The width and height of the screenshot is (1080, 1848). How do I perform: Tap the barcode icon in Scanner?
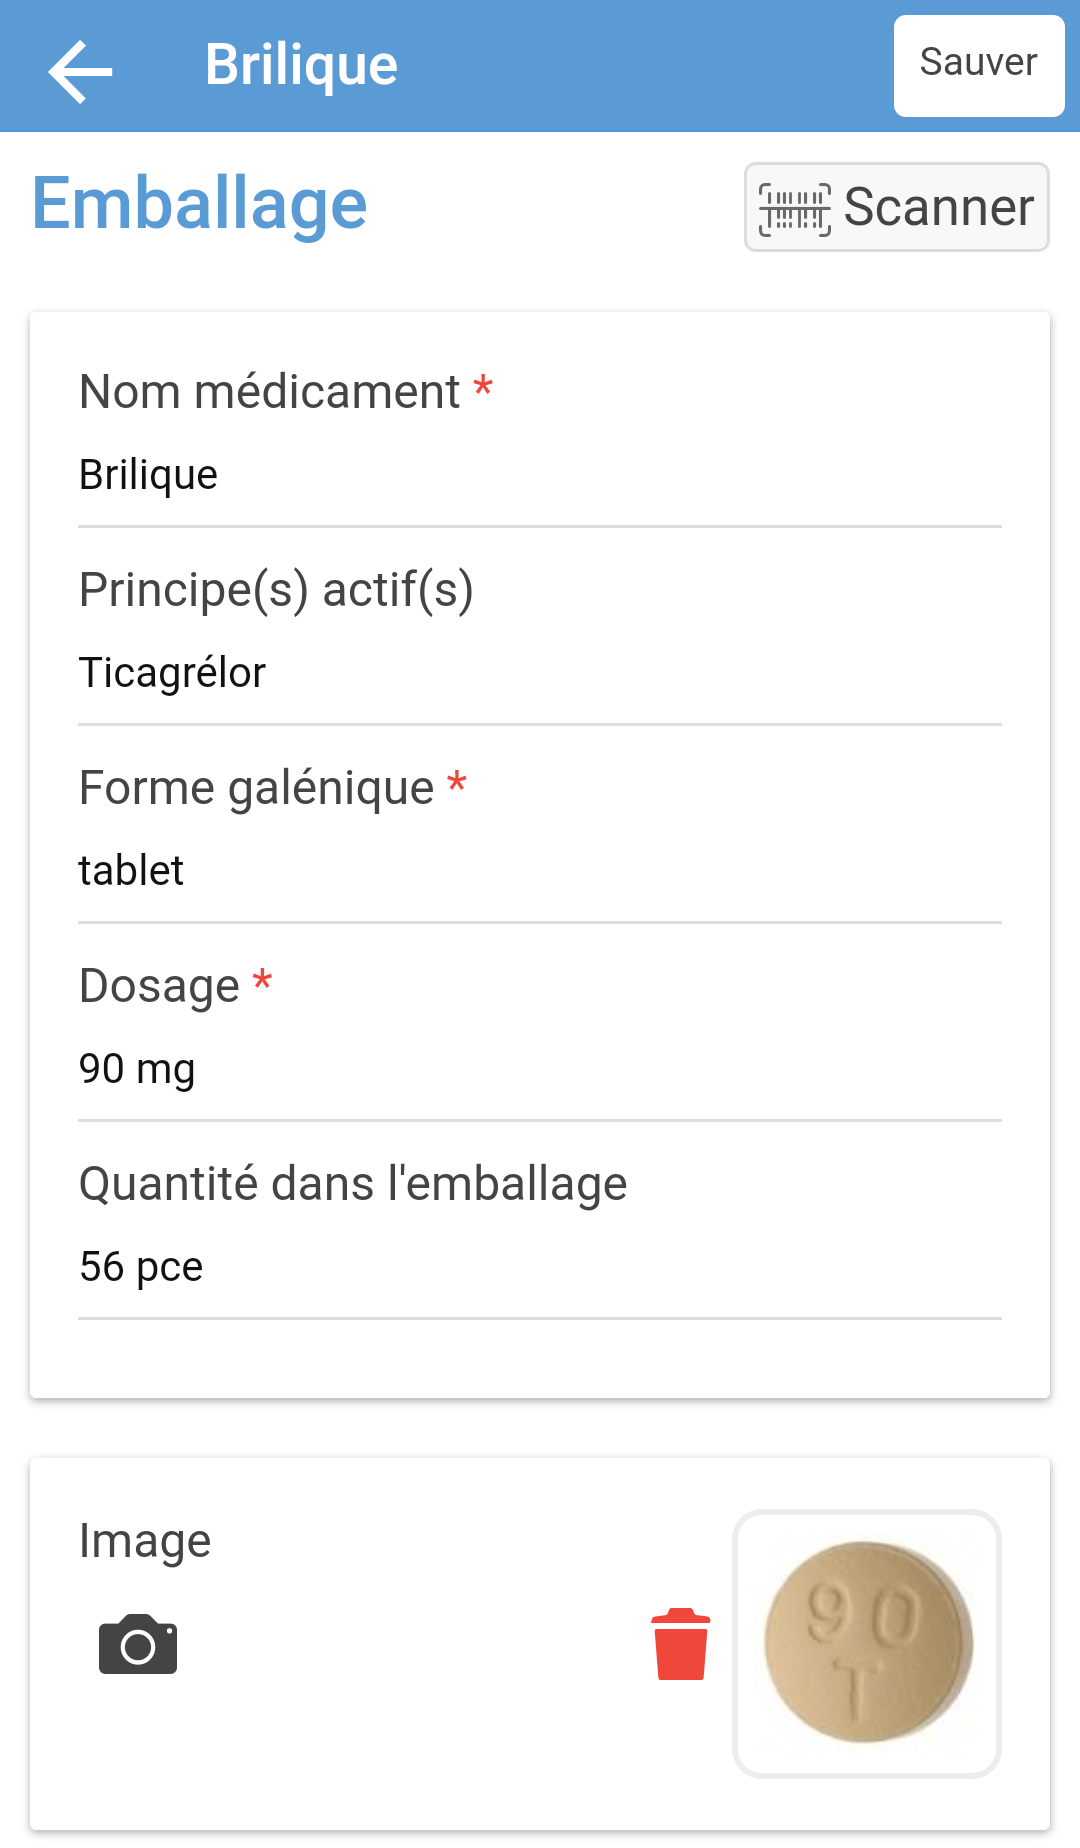tap(794, 209)
